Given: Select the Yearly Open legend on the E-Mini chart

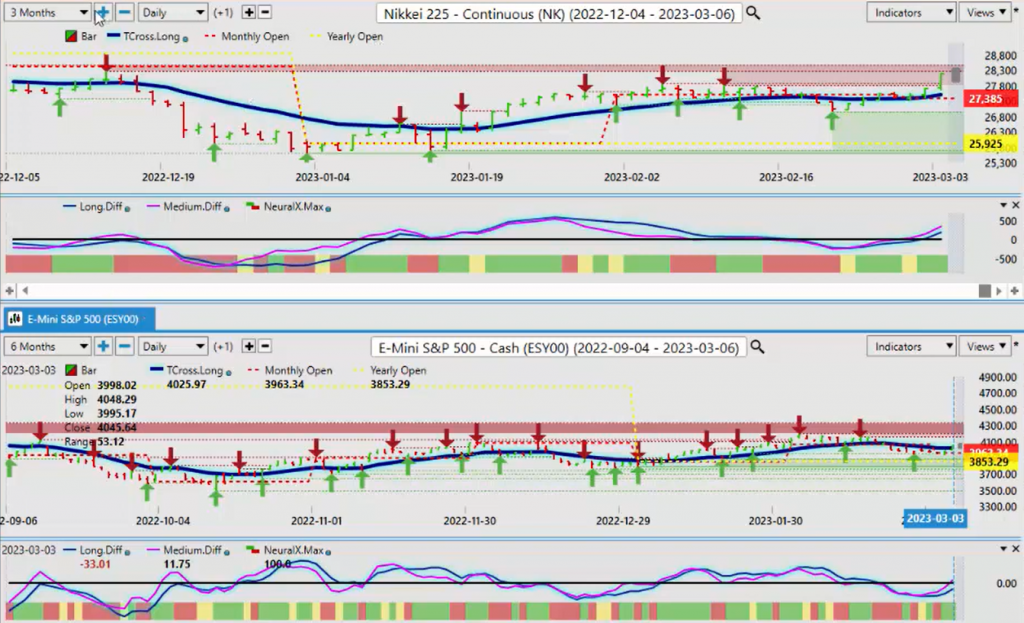Looking at the screenshot, I should tap(390, 370).
